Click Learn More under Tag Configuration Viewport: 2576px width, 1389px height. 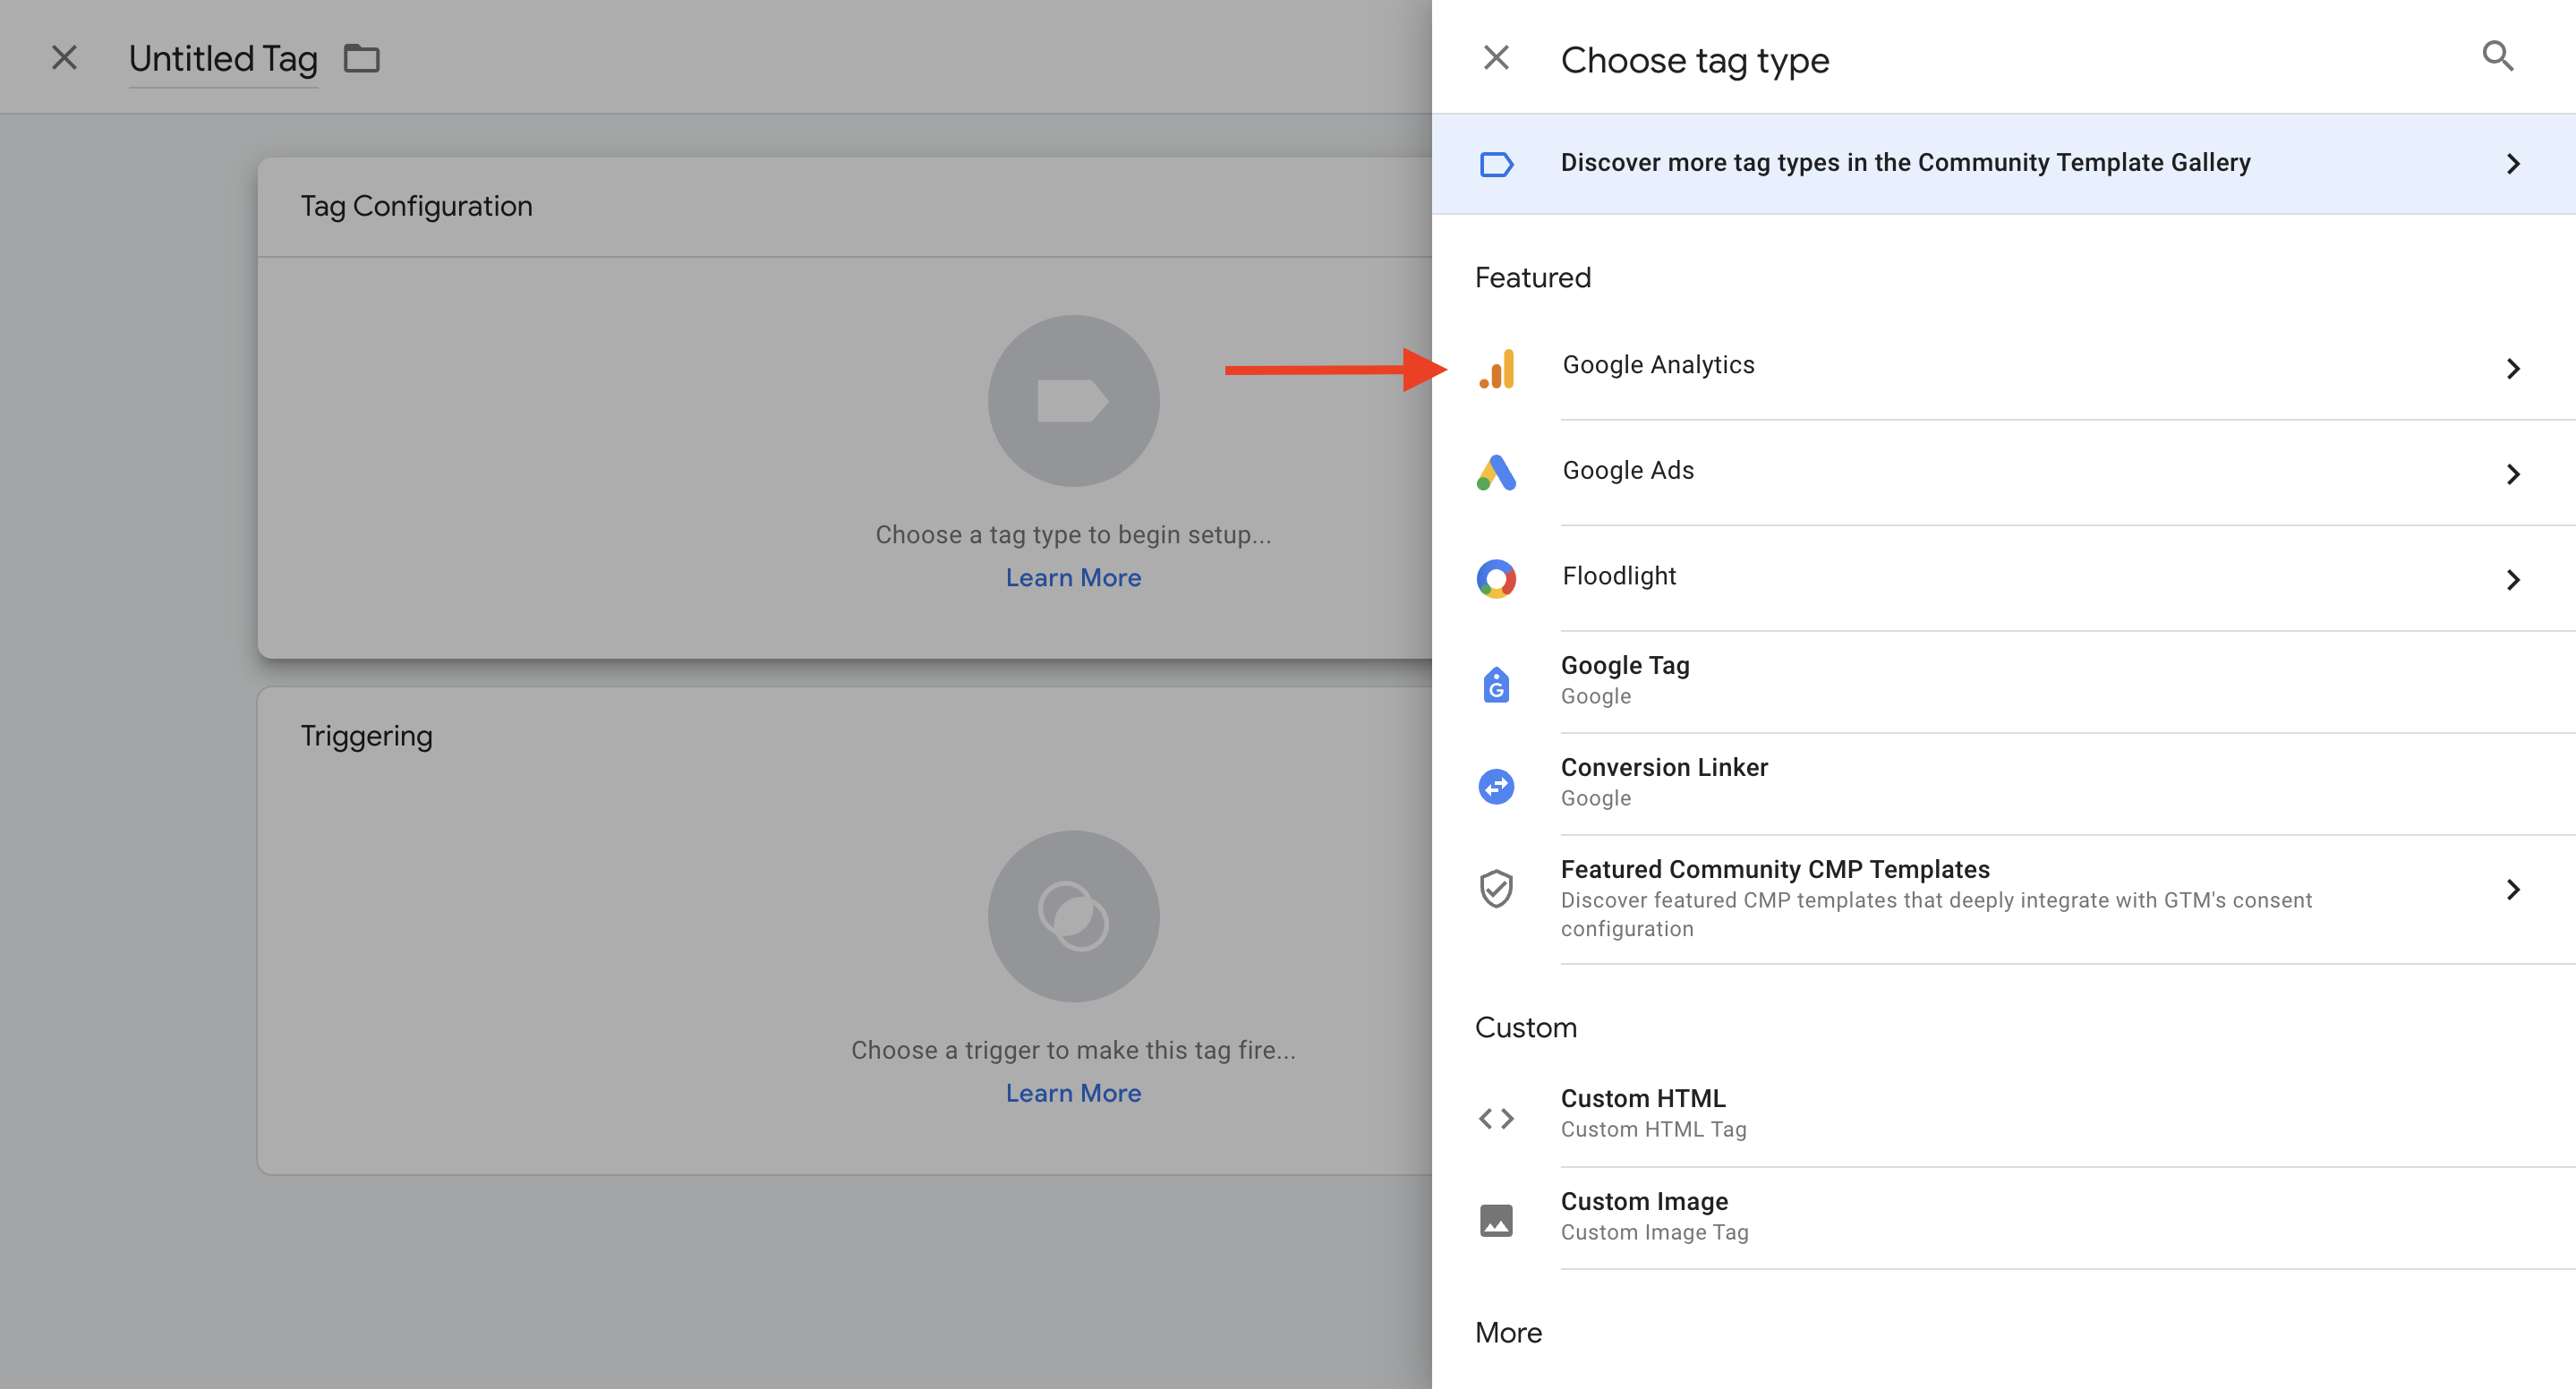point(1073,578)
